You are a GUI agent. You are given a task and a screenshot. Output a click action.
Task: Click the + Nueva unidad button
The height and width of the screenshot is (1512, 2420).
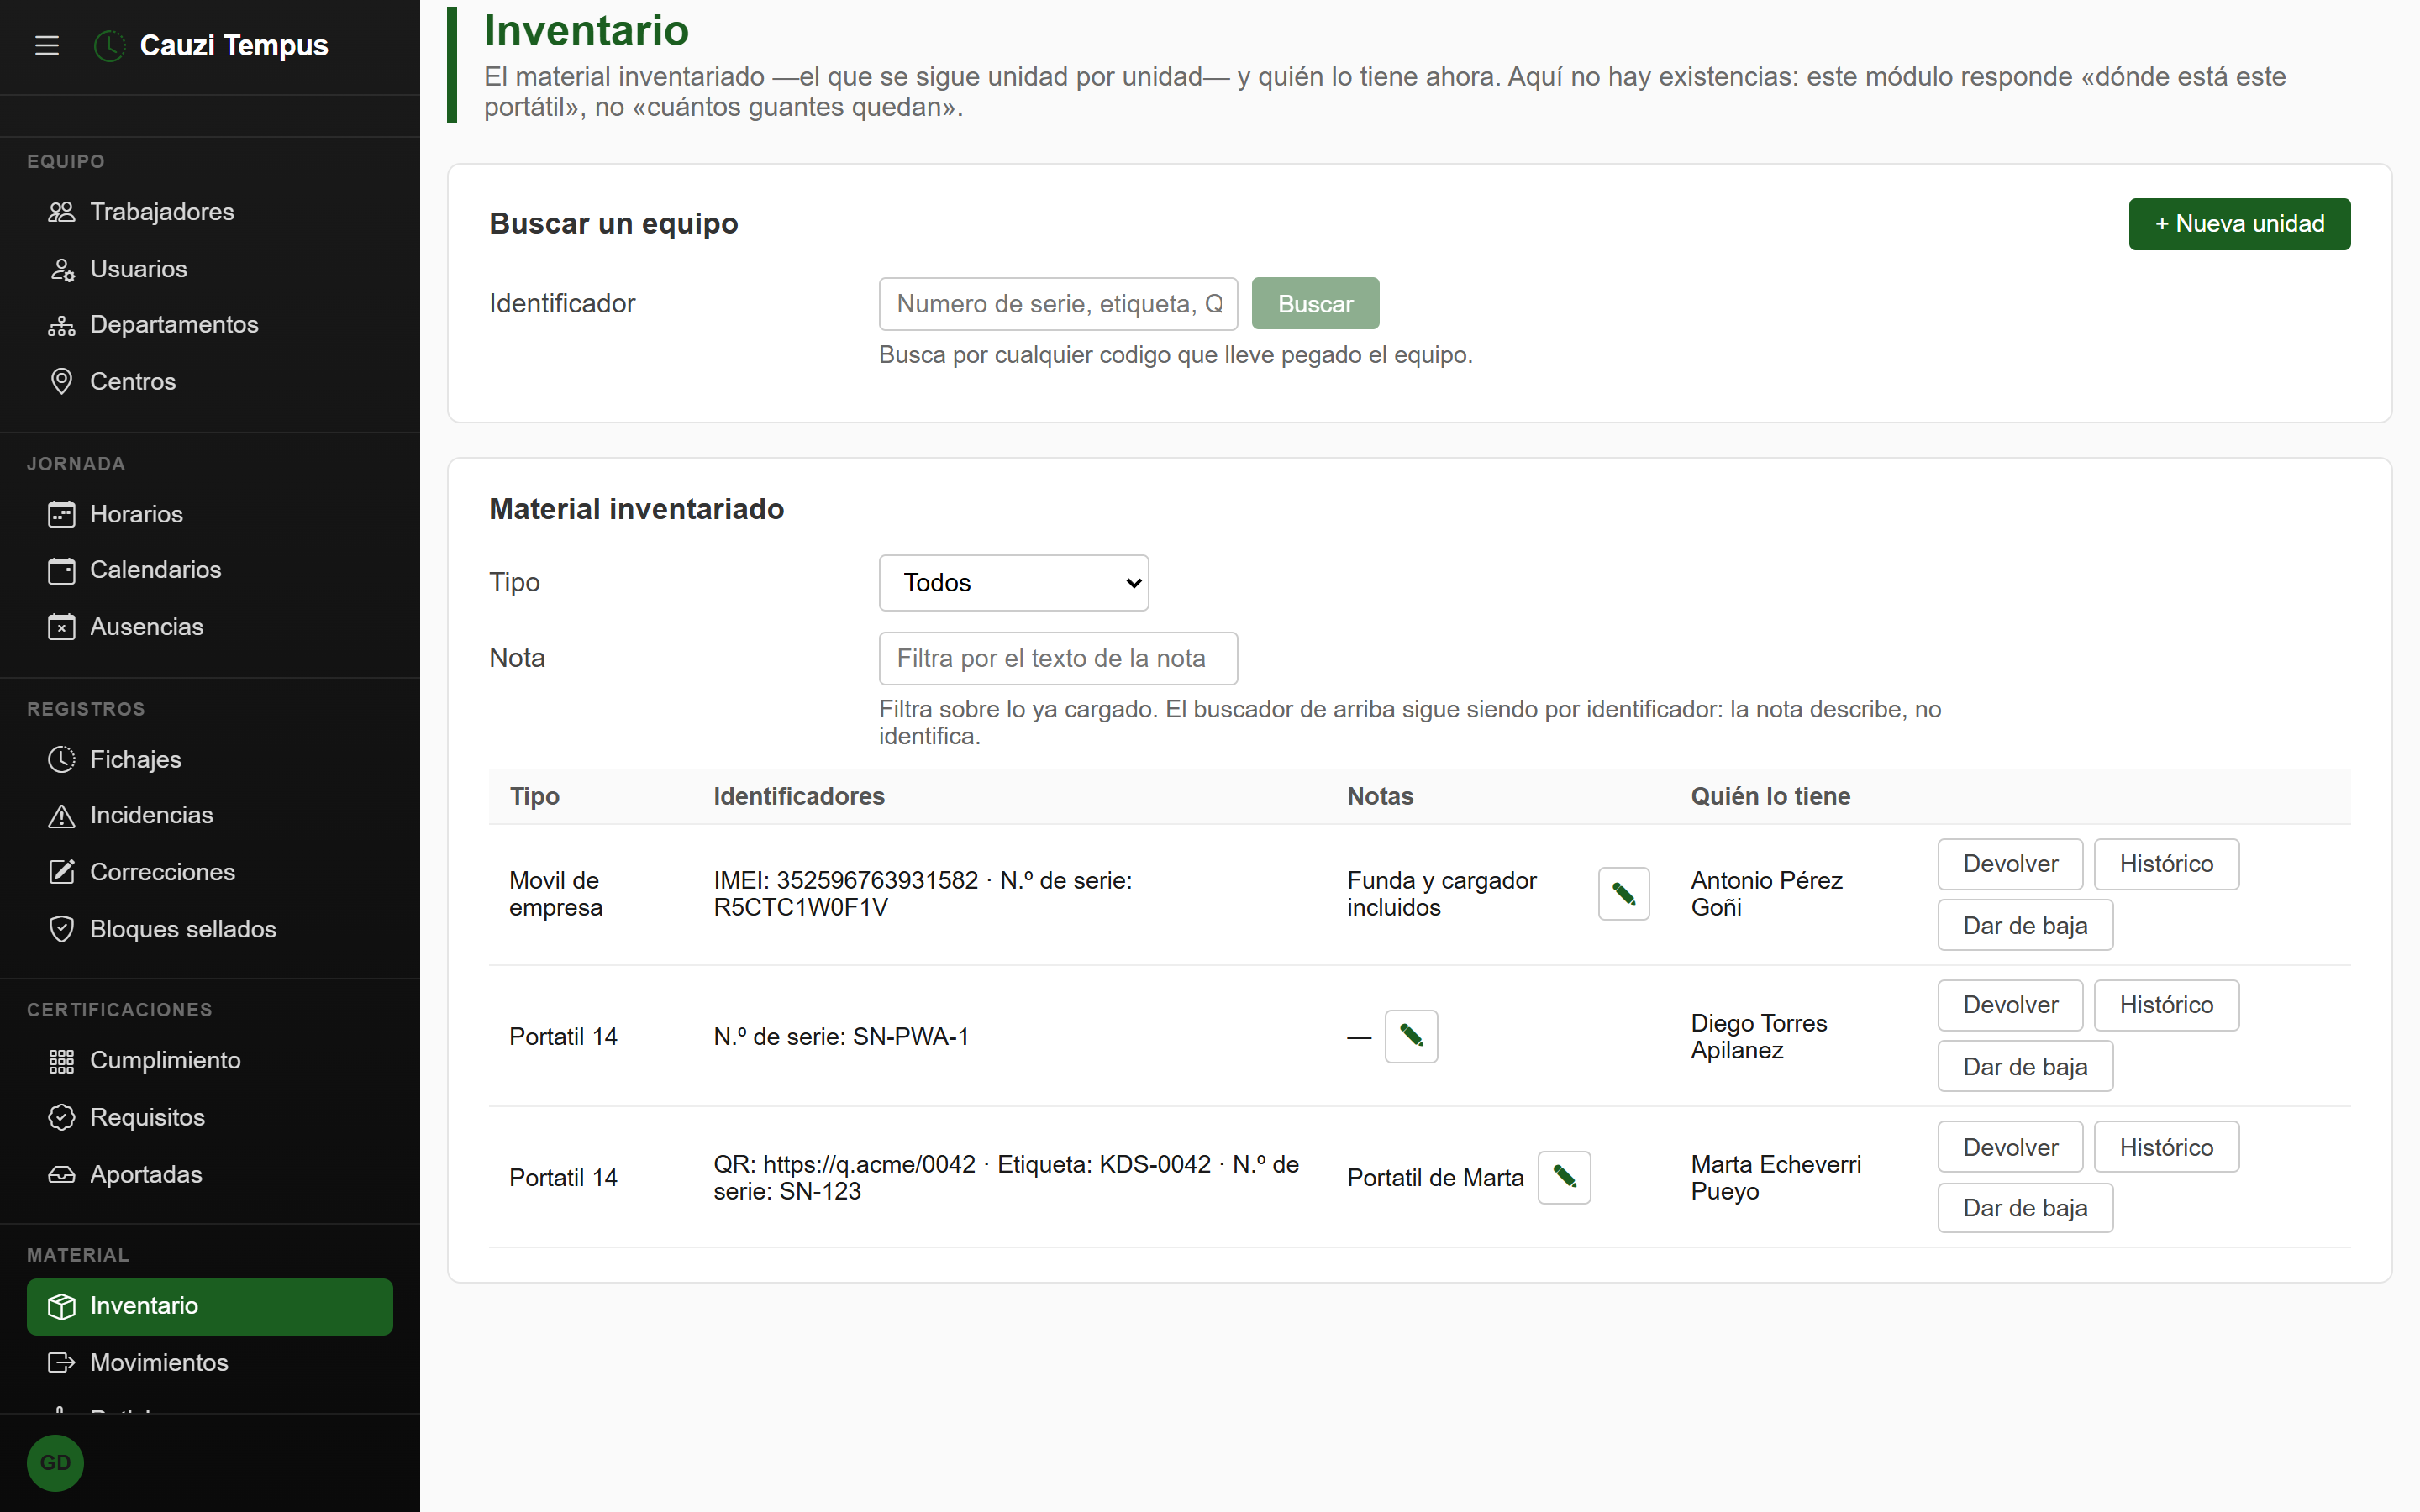[2239, 224]
